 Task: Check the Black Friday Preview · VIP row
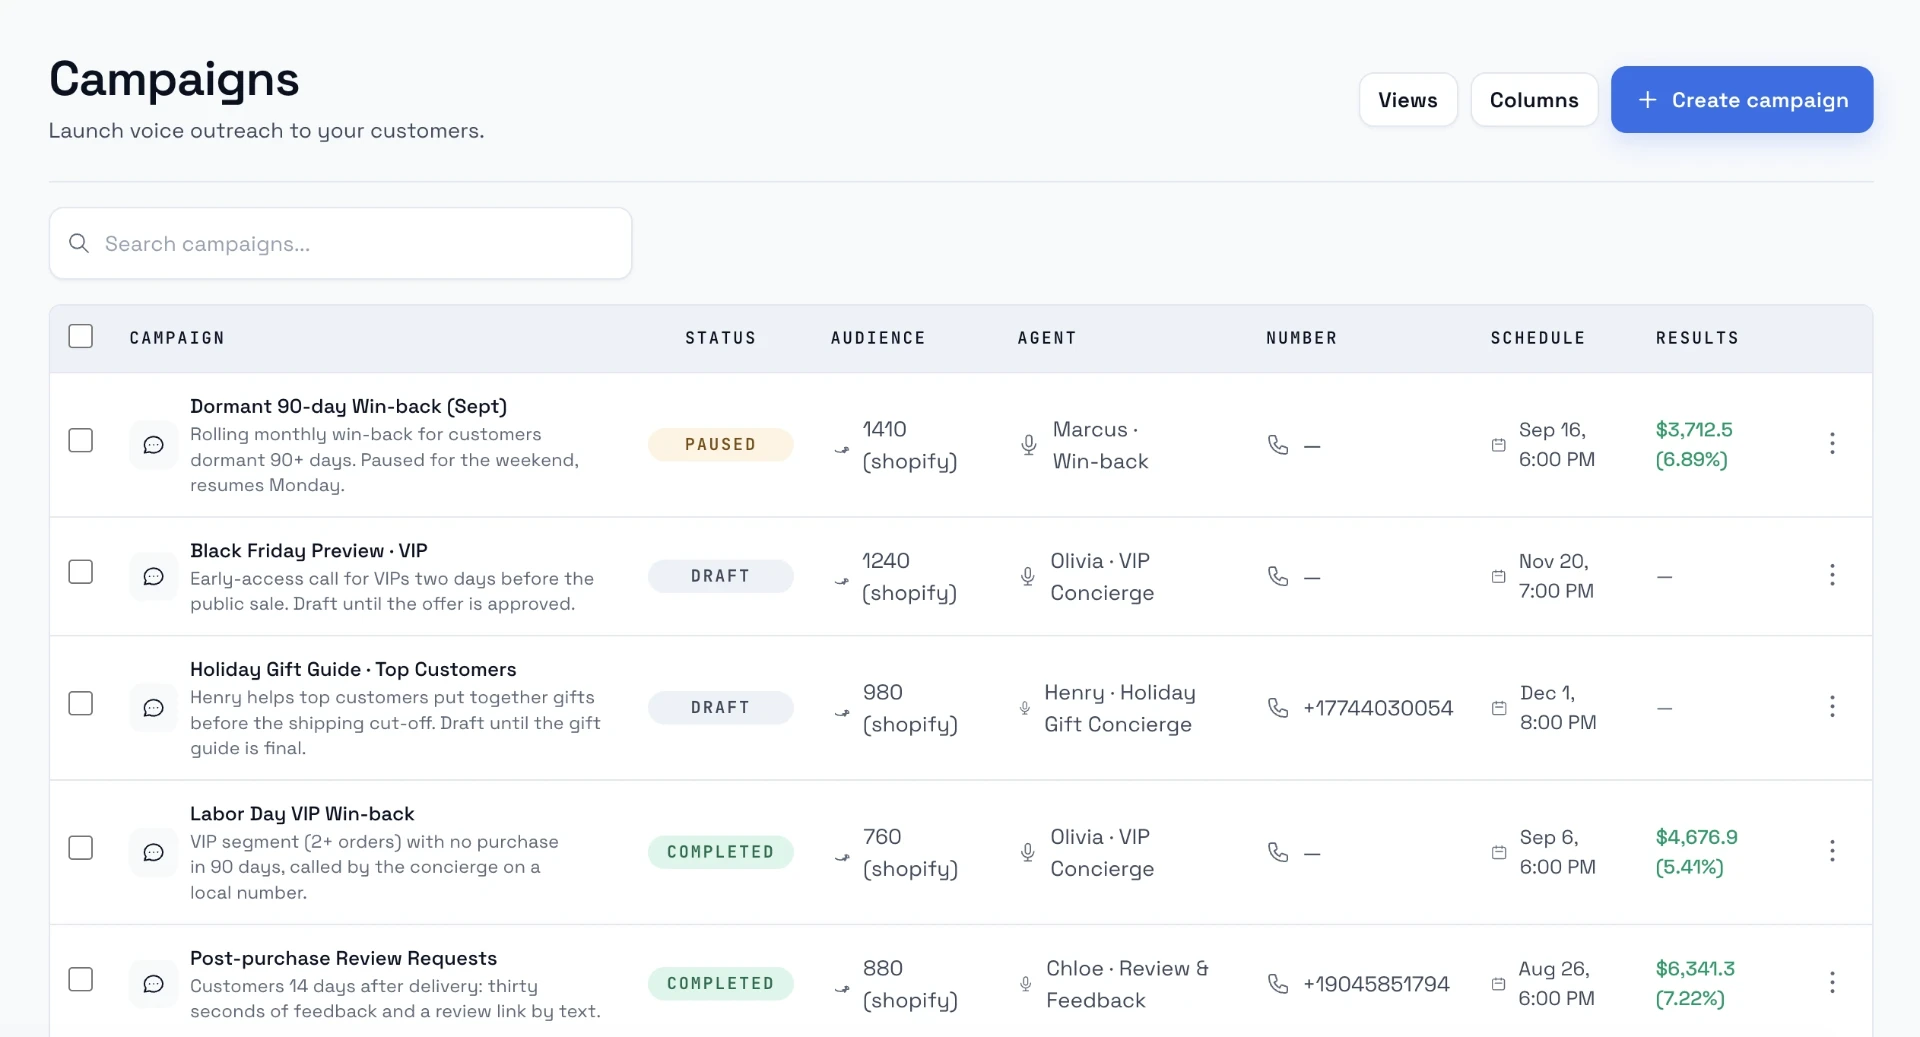81,572
